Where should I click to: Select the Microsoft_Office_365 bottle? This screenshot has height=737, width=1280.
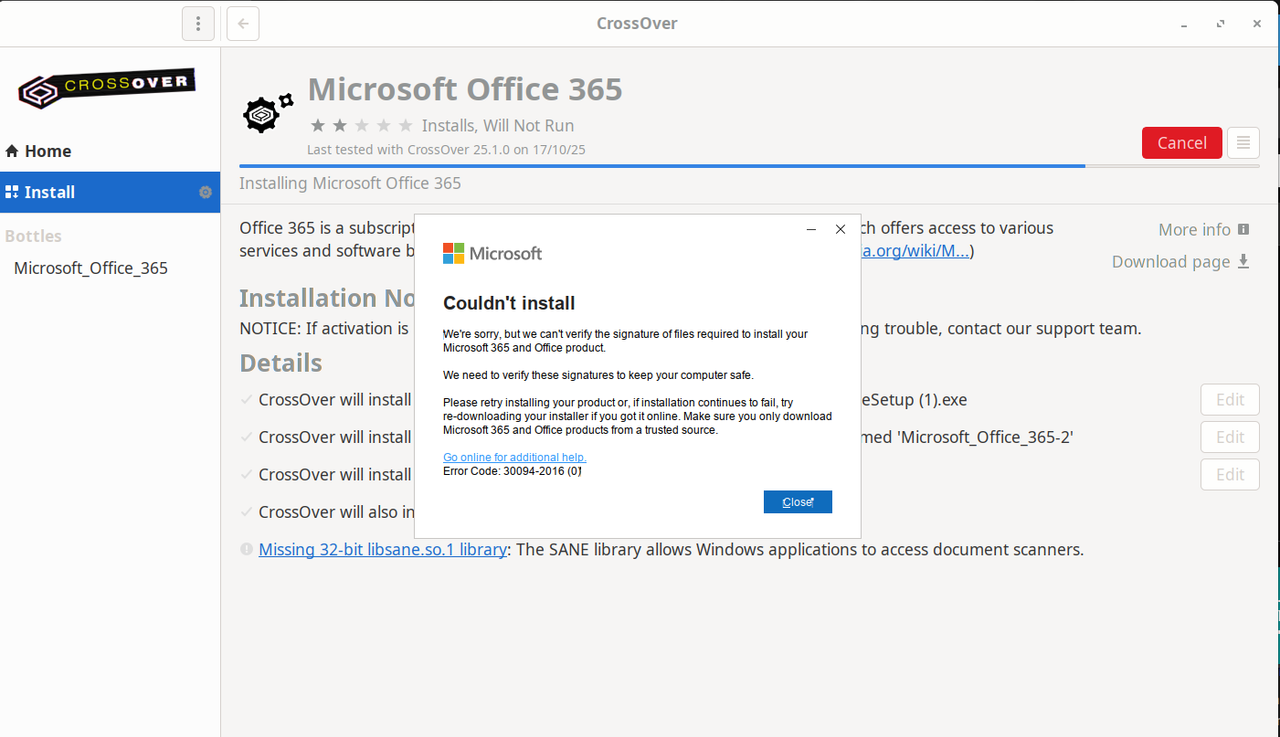91,268
